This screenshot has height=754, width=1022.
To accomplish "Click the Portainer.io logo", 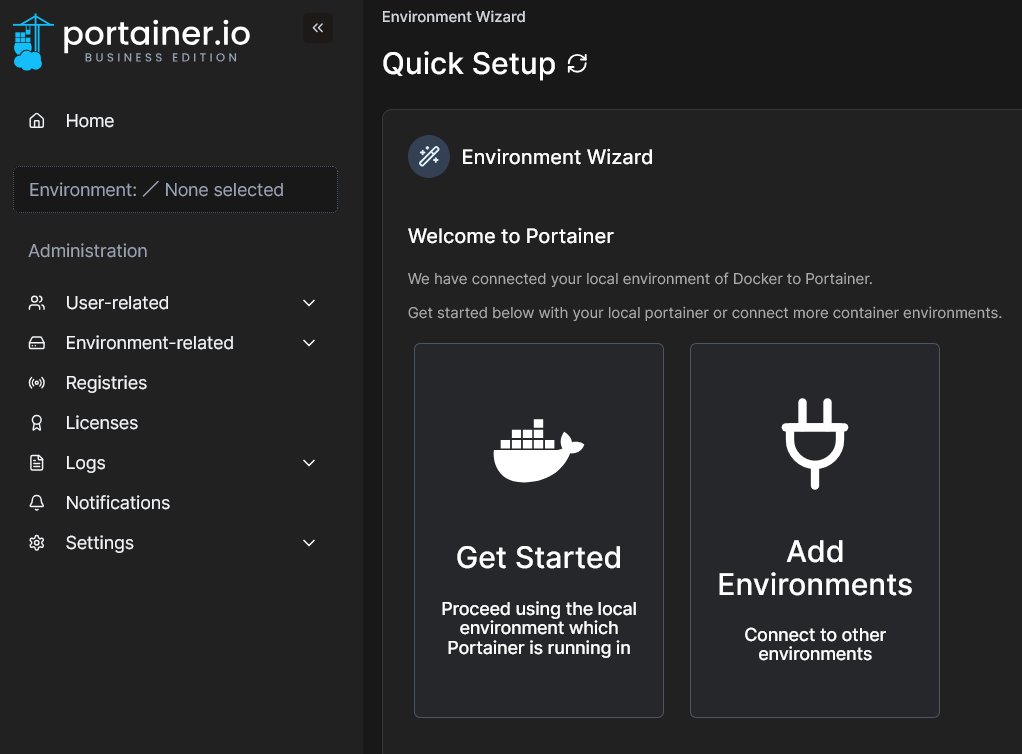I will [x=132, y=42].
